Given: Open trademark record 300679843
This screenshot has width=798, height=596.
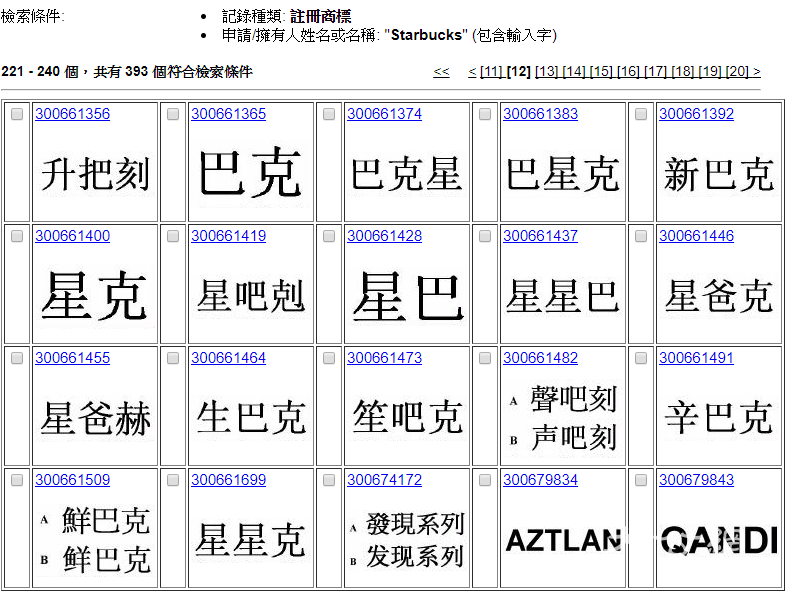Looking at the screenshot, I should point(696,480).
